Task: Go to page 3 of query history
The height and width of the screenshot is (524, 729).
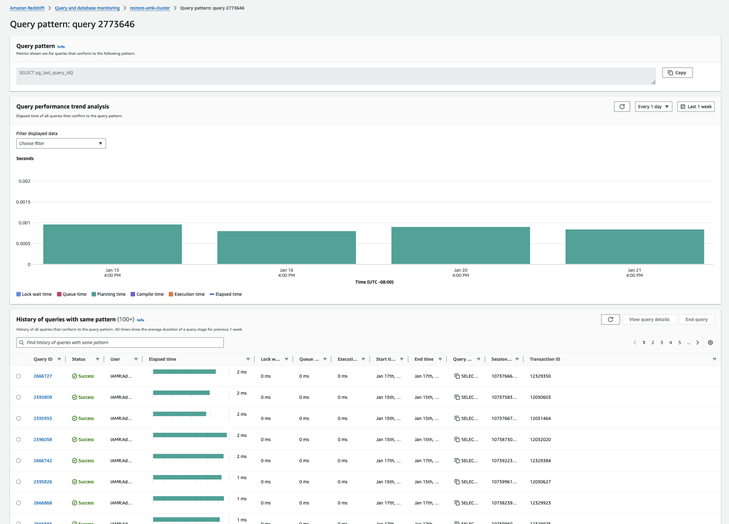Action: (x=662, y=342)
